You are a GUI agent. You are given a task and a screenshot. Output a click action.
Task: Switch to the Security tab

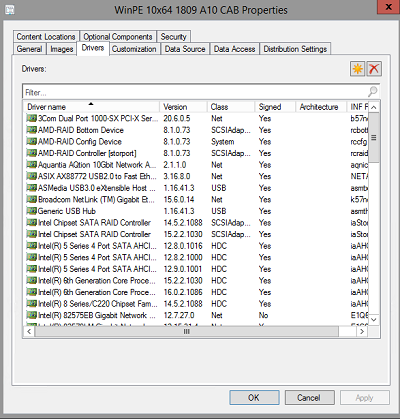coord(173,37)
